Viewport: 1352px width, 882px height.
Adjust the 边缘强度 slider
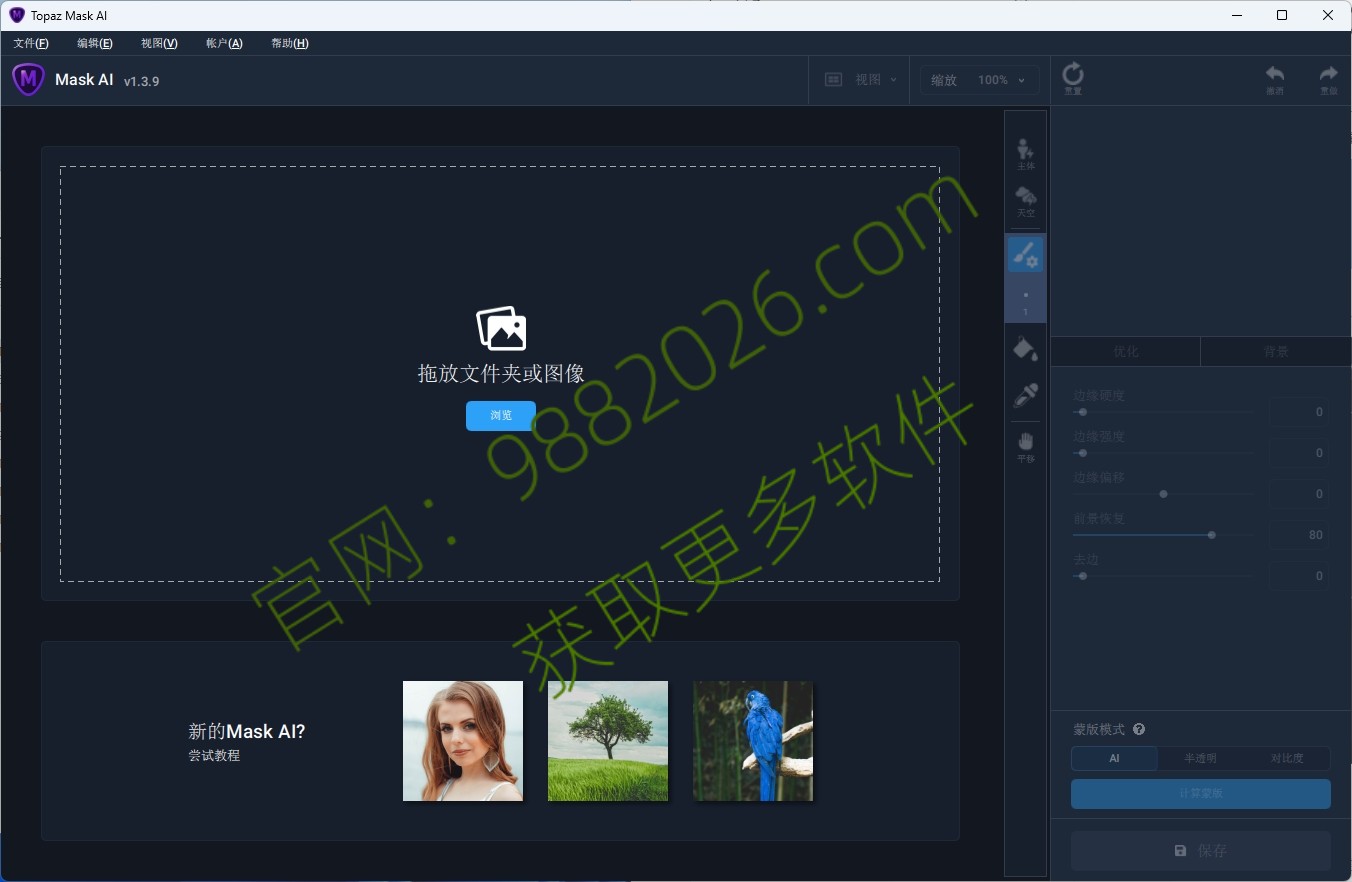[x=1163, y=453]
